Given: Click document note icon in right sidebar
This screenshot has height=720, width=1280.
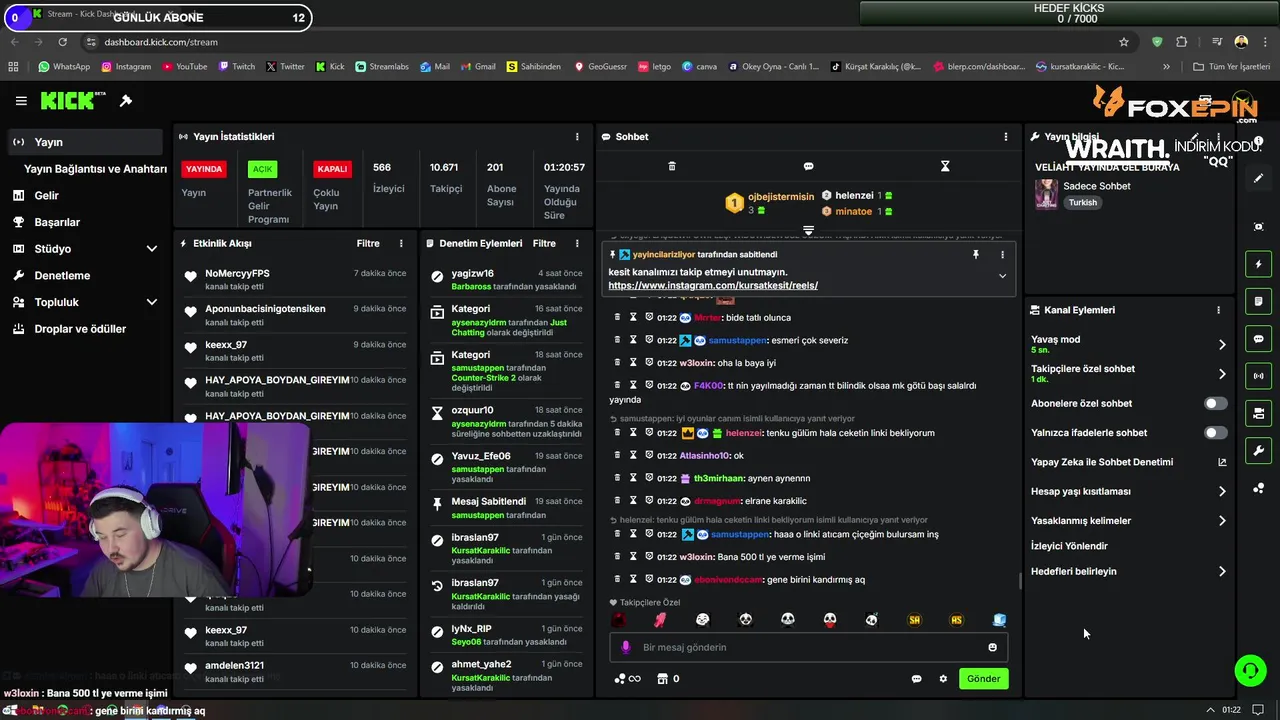Looking at the screenshot, I should pyautogui.click(x=1259, y=301).
